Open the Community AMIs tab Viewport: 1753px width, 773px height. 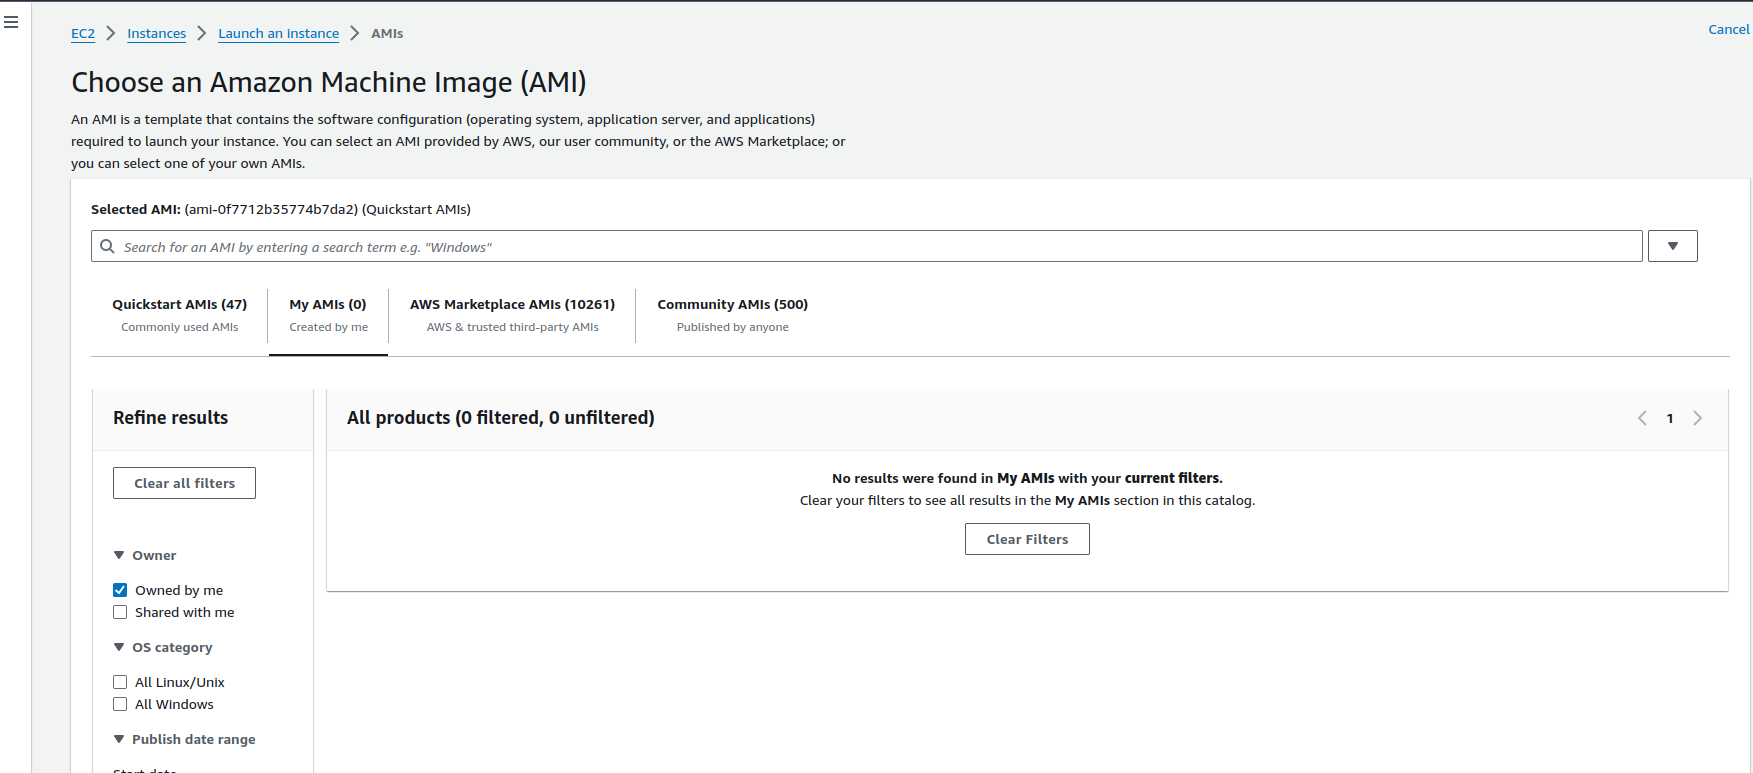pyautogui.click(x=732, y=315)
